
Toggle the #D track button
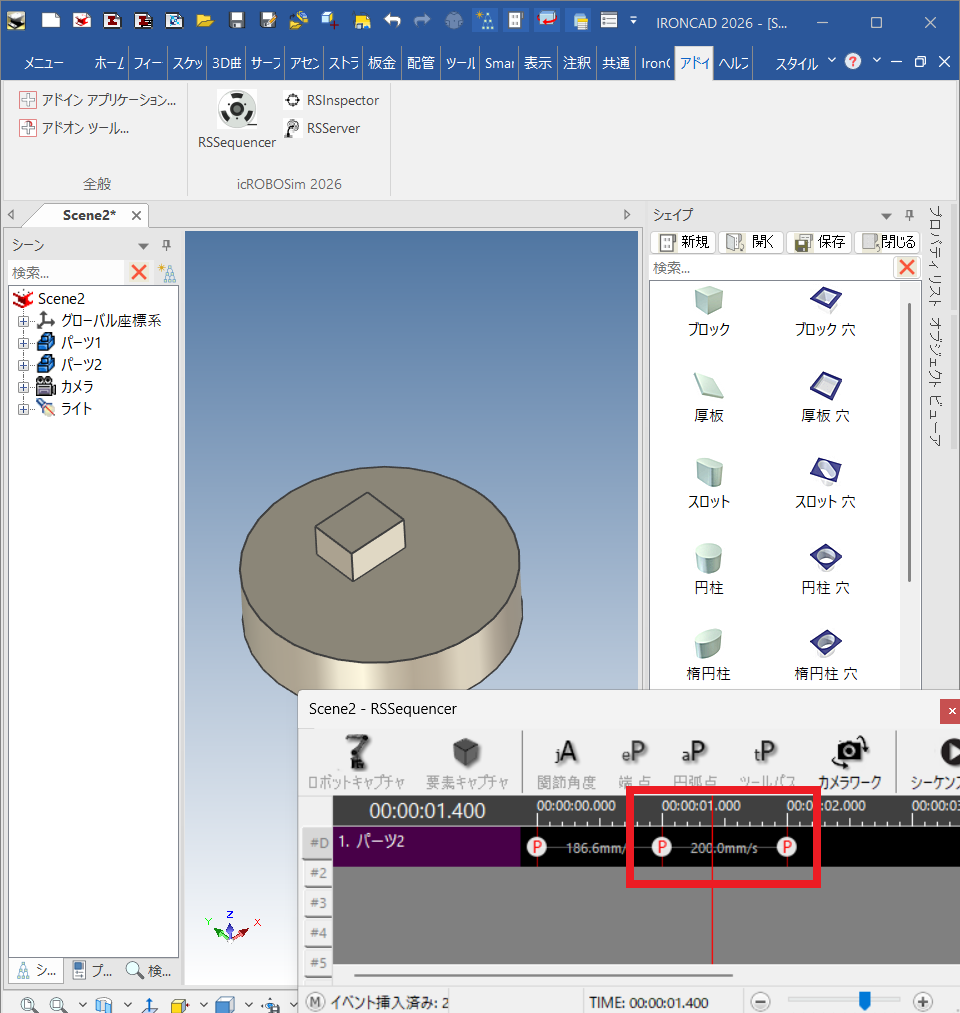tap(318, 842)
